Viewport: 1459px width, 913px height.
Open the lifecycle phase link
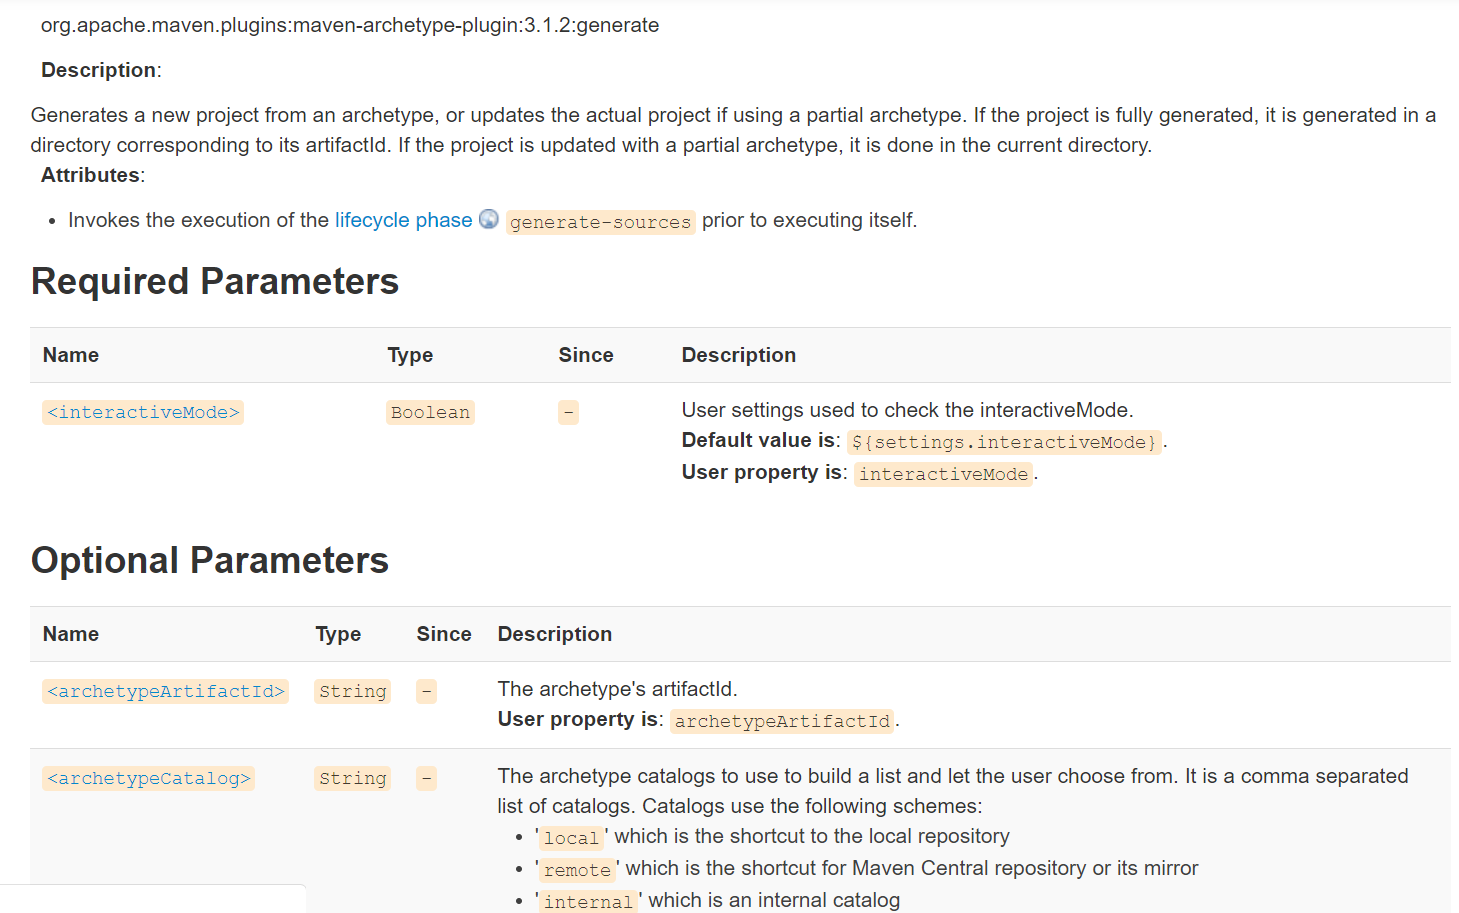[x=403, y=220]
